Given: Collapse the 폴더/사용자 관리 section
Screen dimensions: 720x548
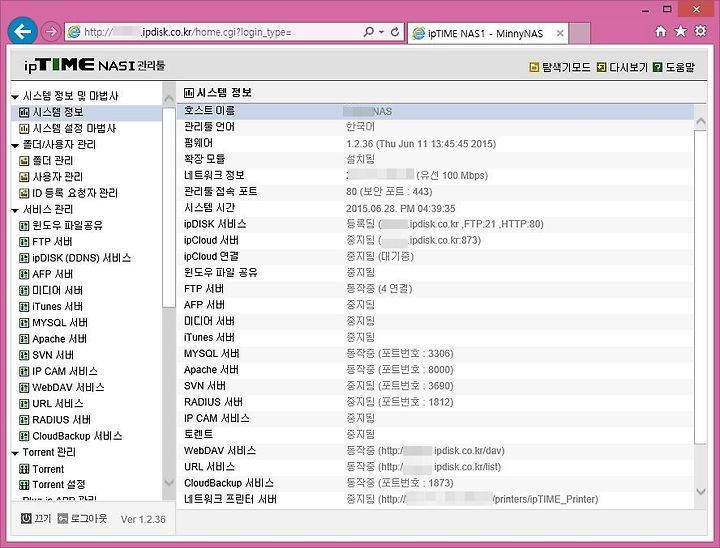Looking at the screenshot, I should pos(15,146).
